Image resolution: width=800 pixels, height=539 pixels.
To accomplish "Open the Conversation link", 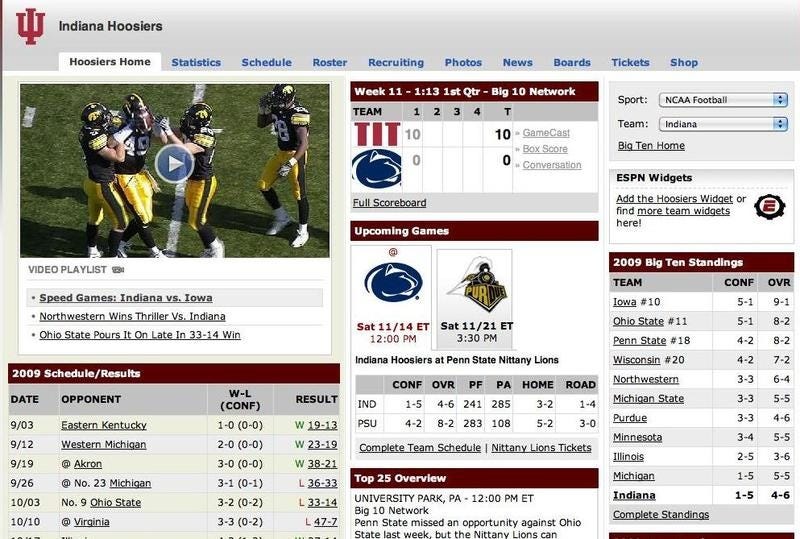I will point(552,165).
